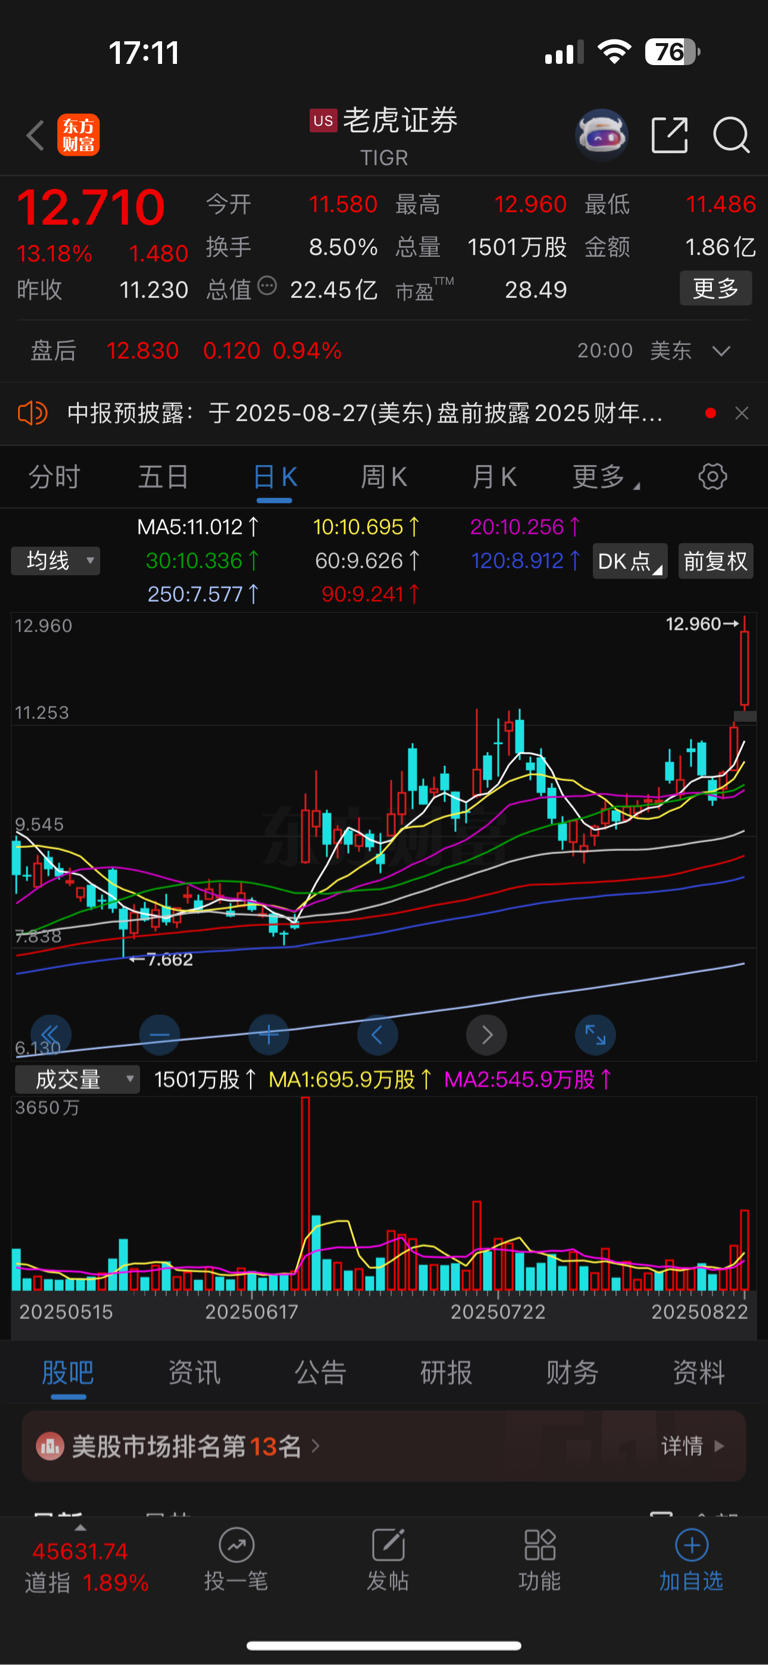Open the 功能 grid icon
This screenshot has width=768, height=1665.
point(540,1545)
